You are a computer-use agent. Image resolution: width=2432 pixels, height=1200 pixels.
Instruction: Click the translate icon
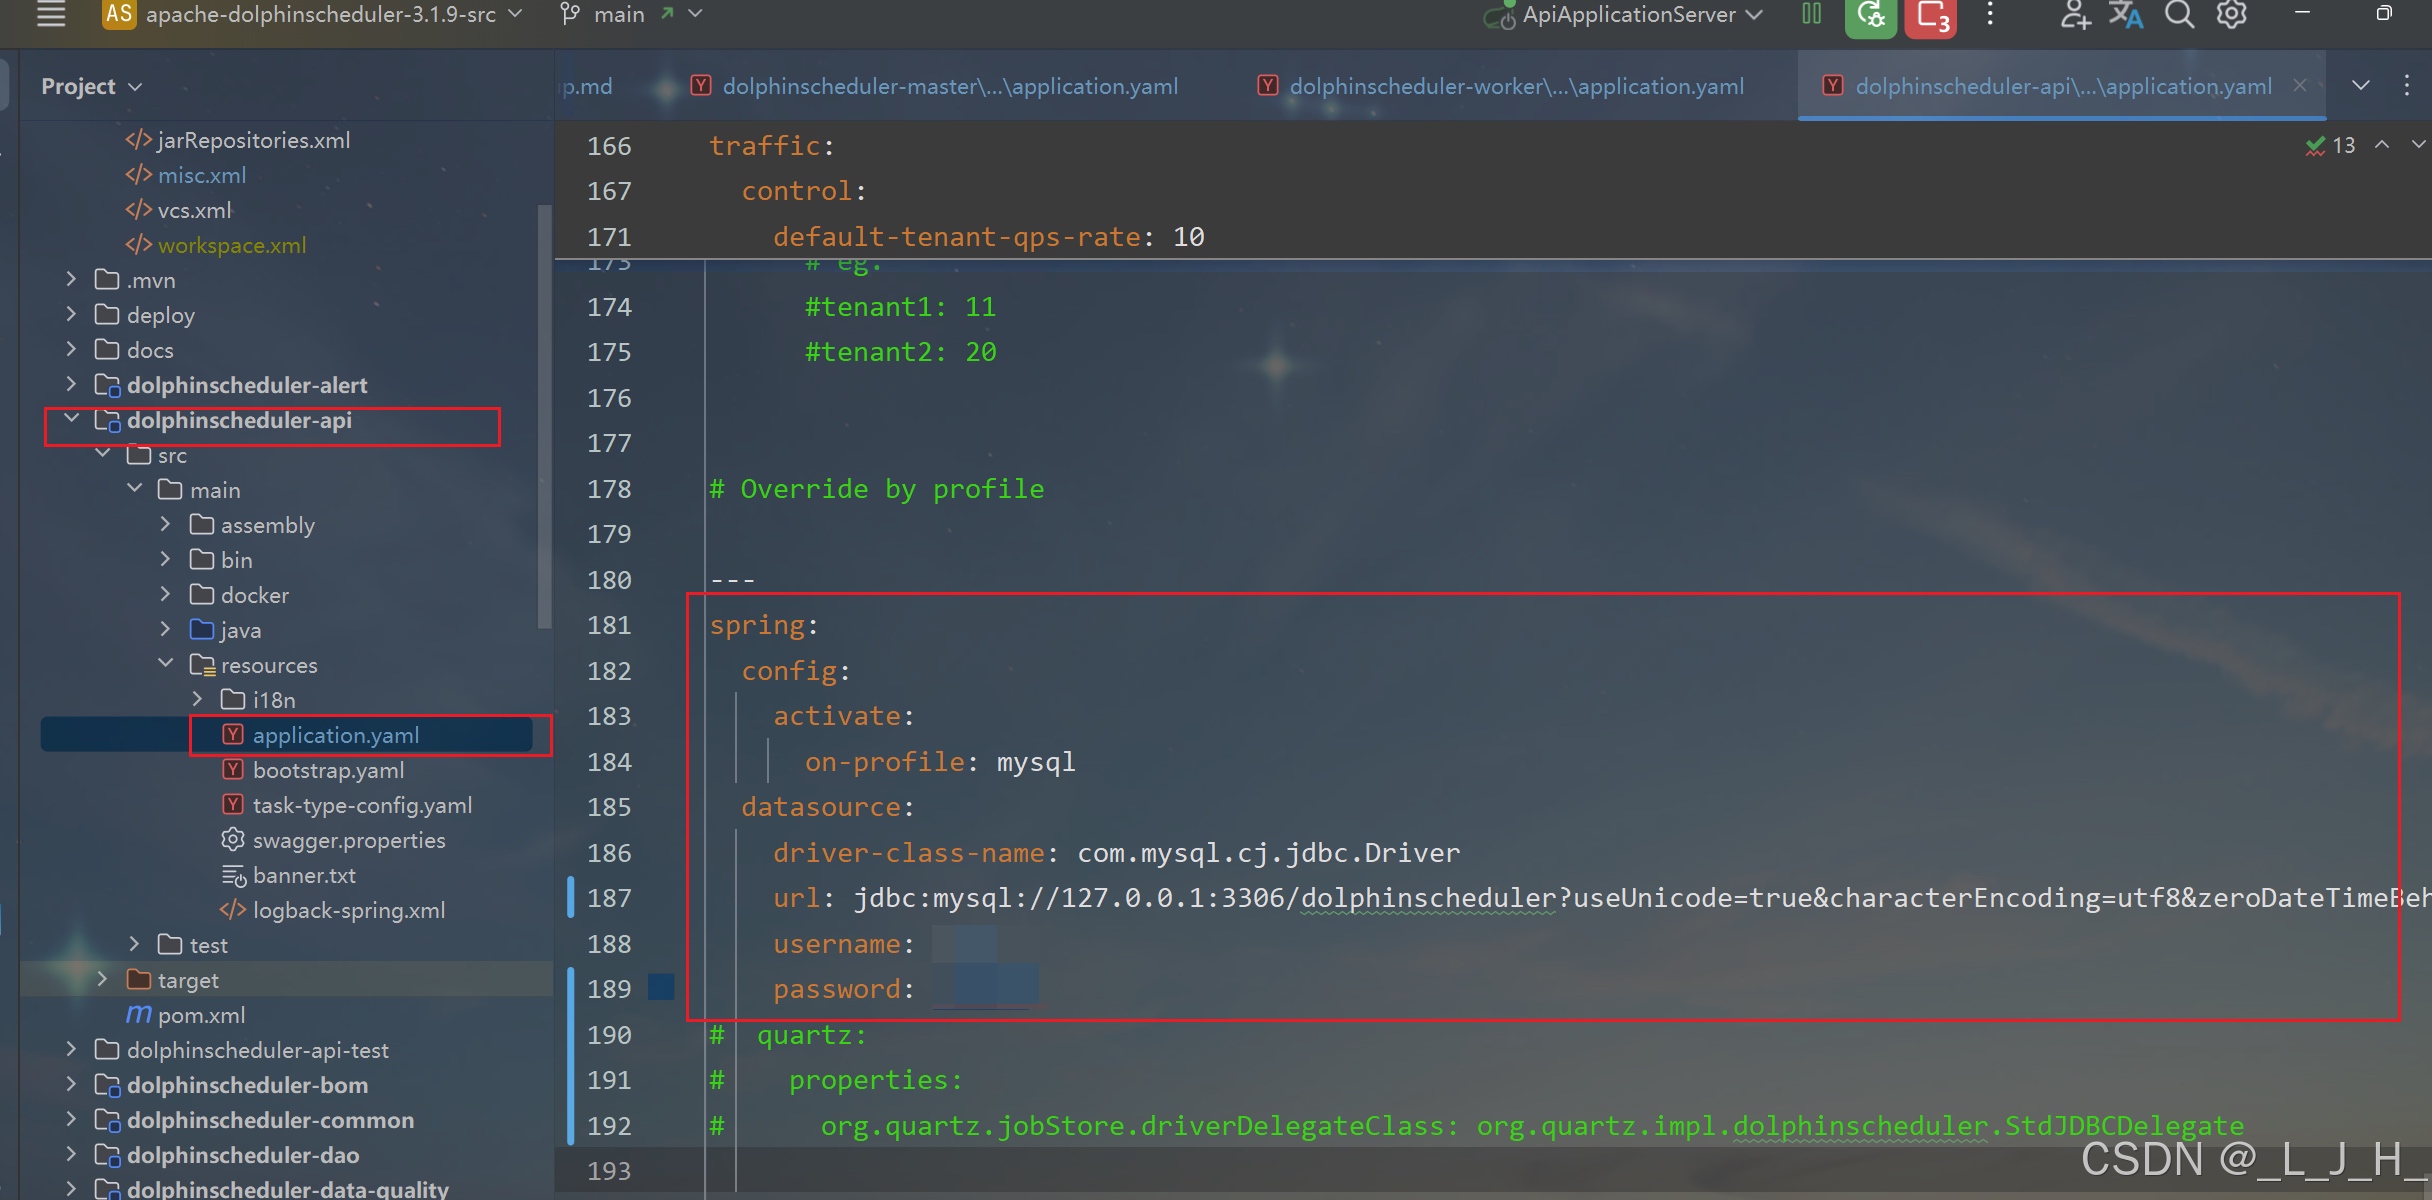(x=2125, y=15)
